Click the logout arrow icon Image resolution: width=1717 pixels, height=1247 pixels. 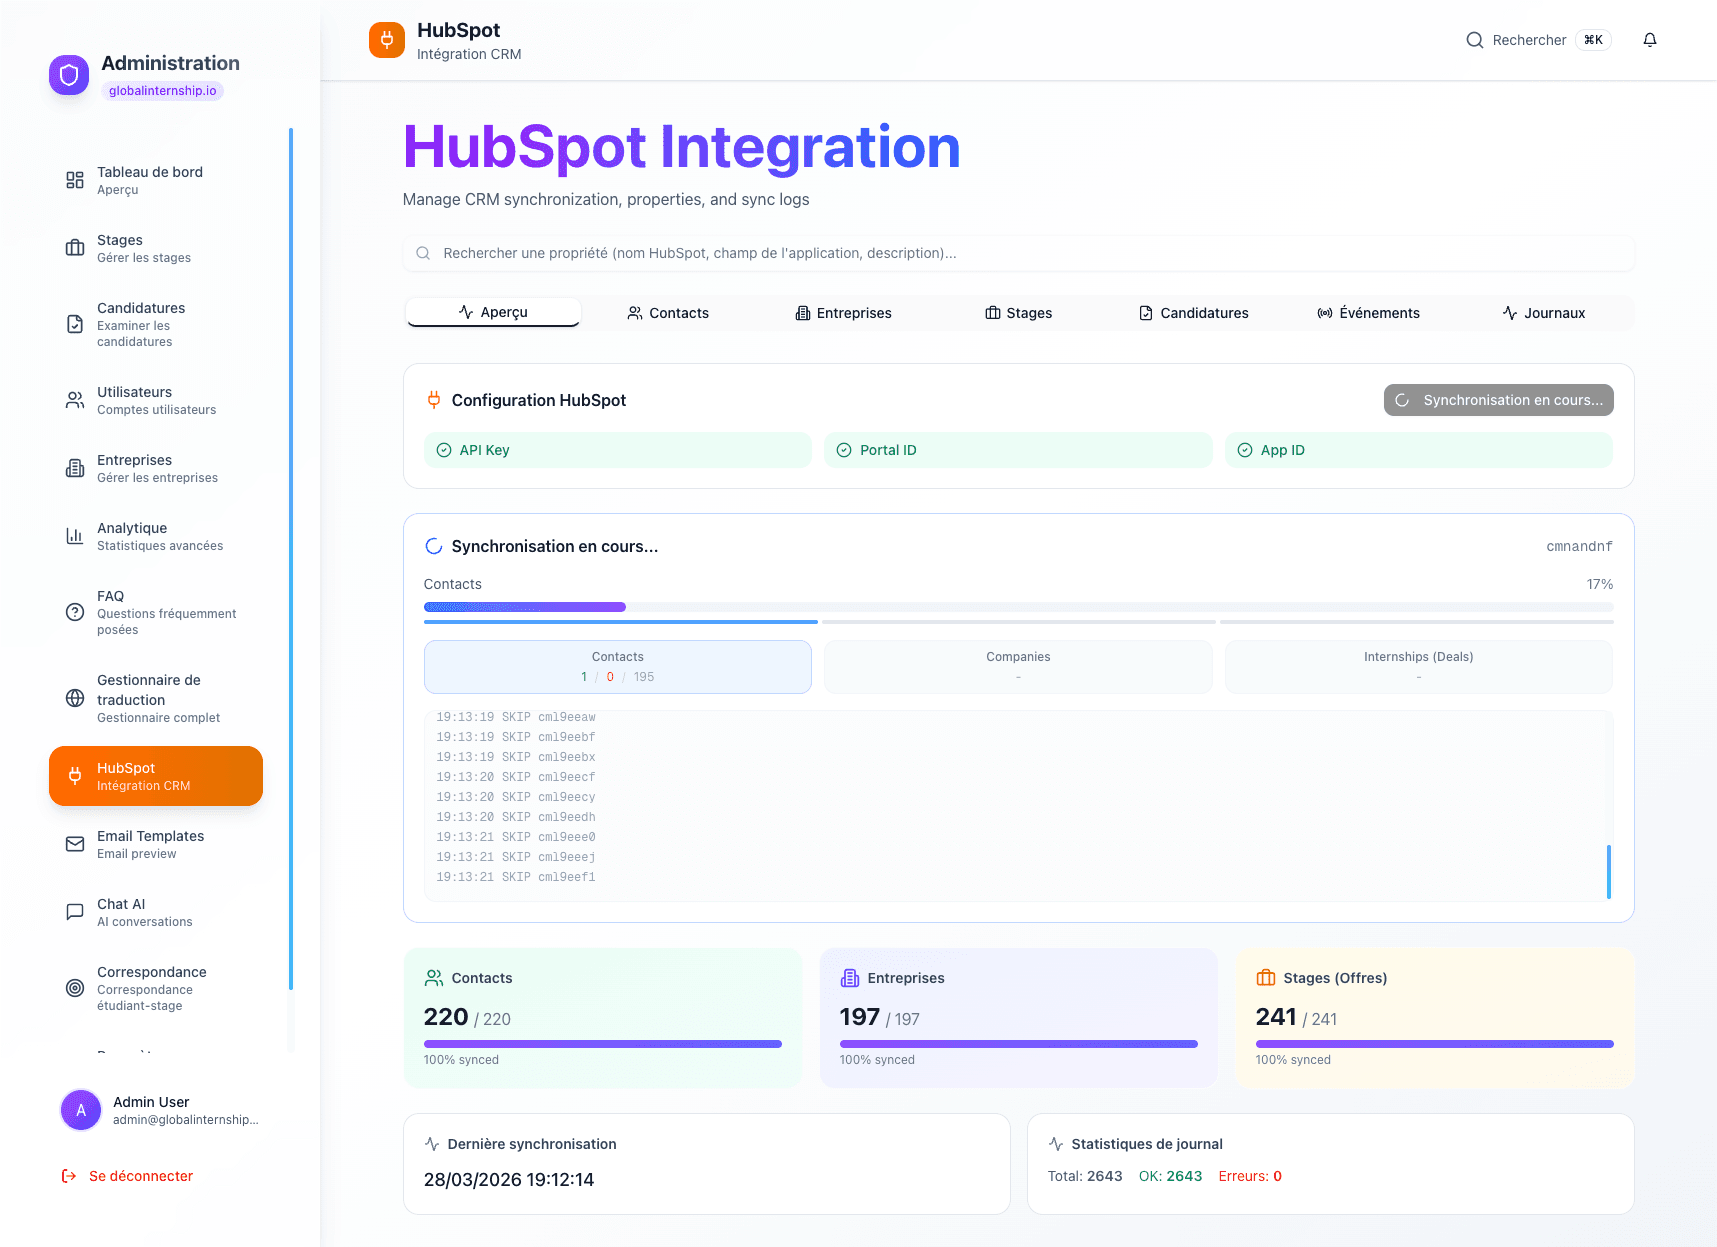click(x=69, y=1176)
